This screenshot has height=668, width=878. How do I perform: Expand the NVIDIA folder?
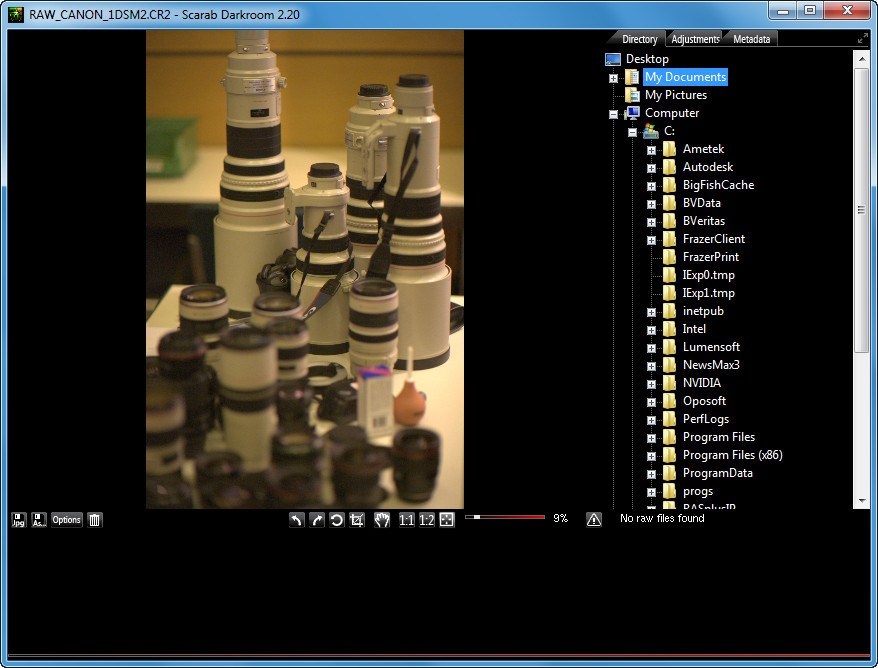[652, 383]
